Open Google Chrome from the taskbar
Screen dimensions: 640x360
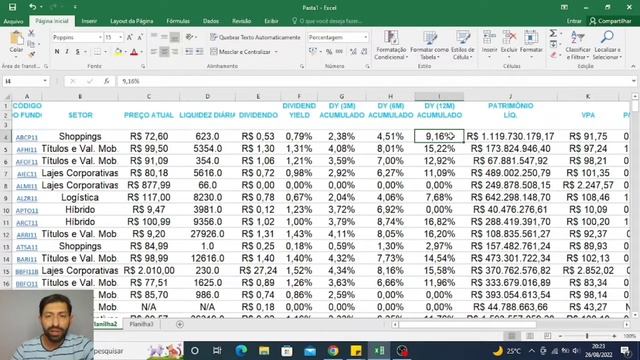point(333,351)
